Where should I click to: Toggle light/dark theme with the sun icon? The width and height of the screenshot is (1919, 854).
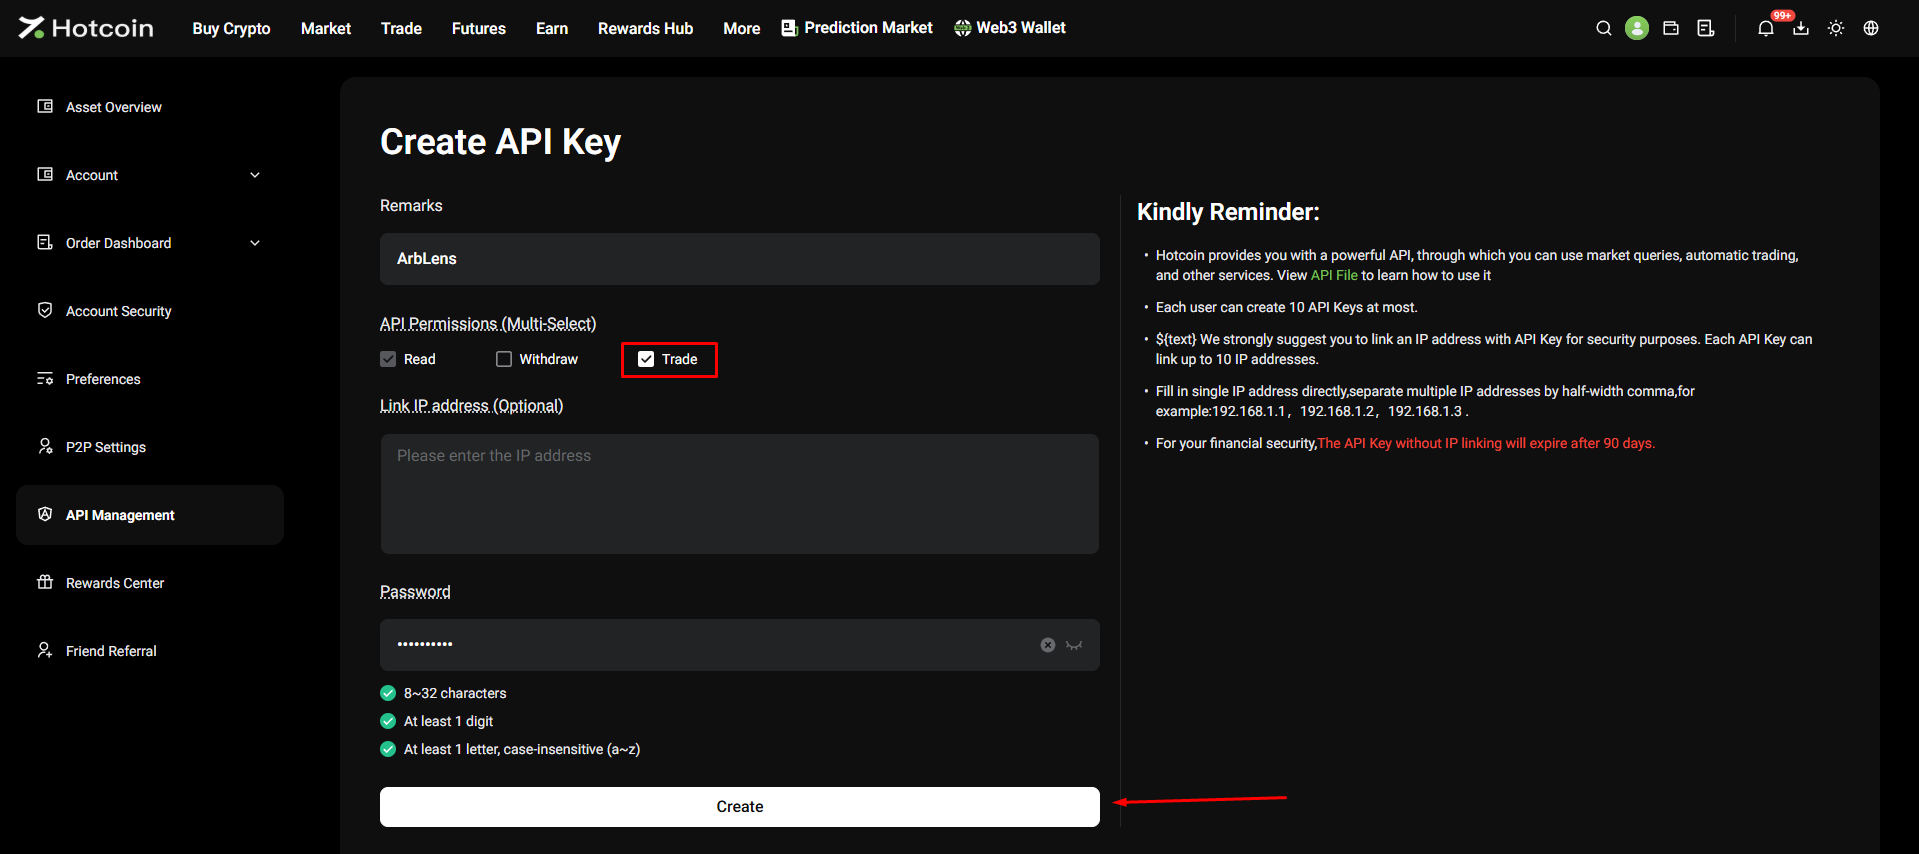1836,28
